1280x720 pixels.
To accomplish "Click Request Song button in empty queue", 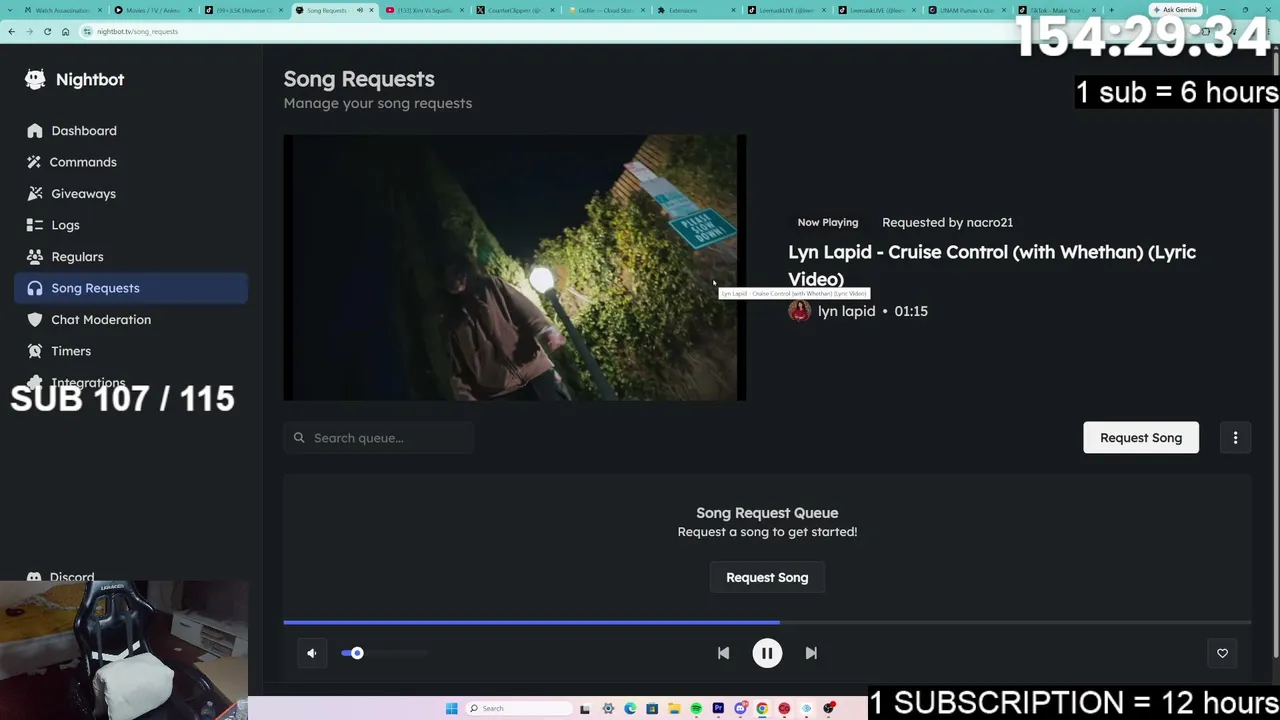I will (767, 578).
